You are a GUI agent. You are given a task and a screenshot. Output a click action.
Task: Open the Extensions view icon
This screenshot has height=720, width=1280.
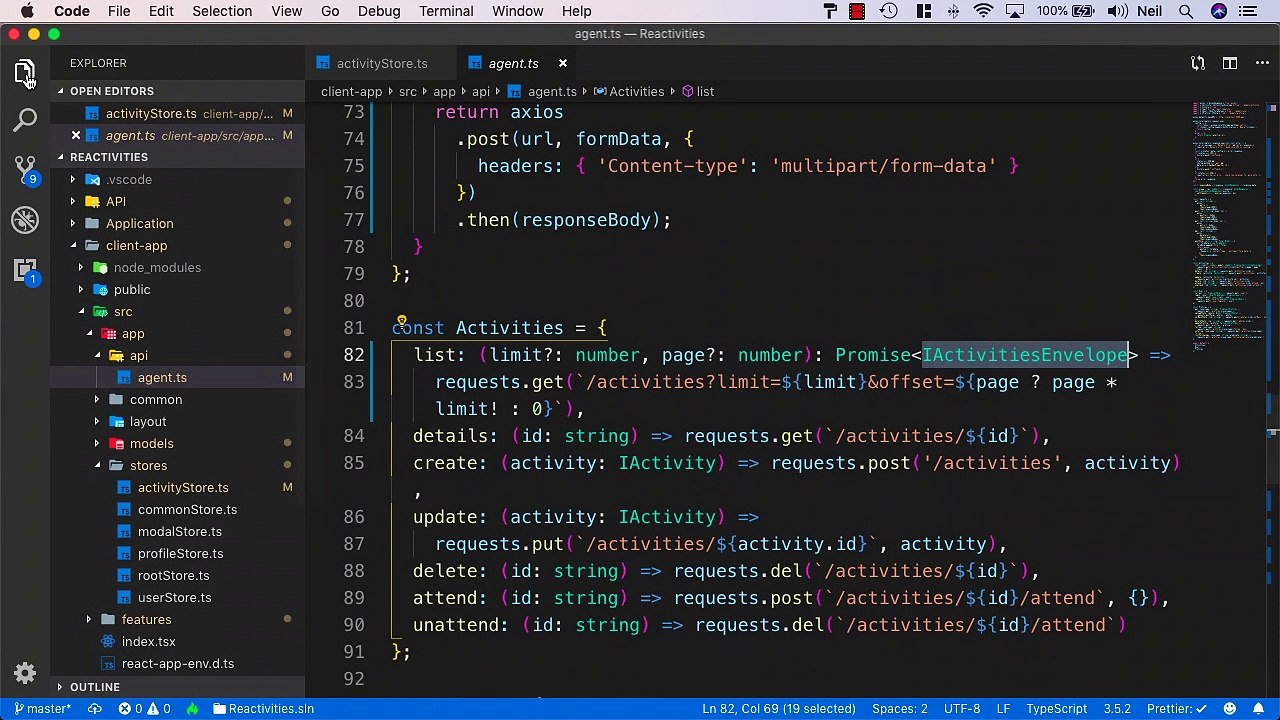click(25, 270)
